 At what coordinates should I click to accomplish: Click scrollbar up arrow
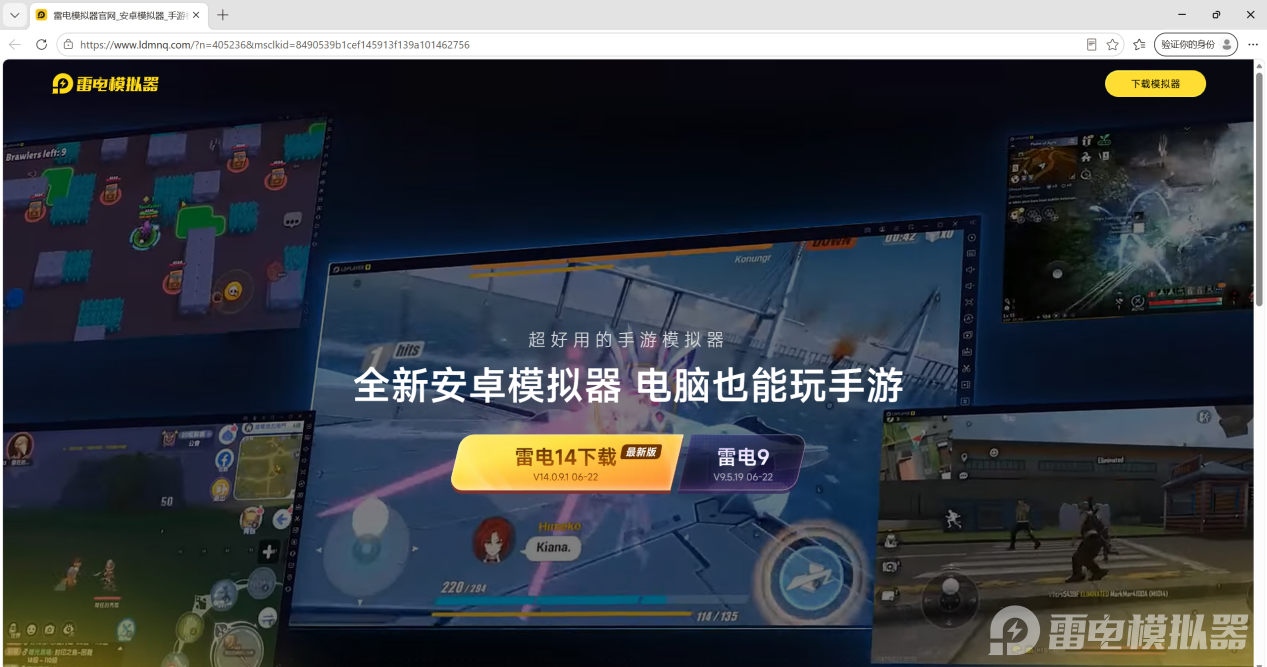(1259, 65)
